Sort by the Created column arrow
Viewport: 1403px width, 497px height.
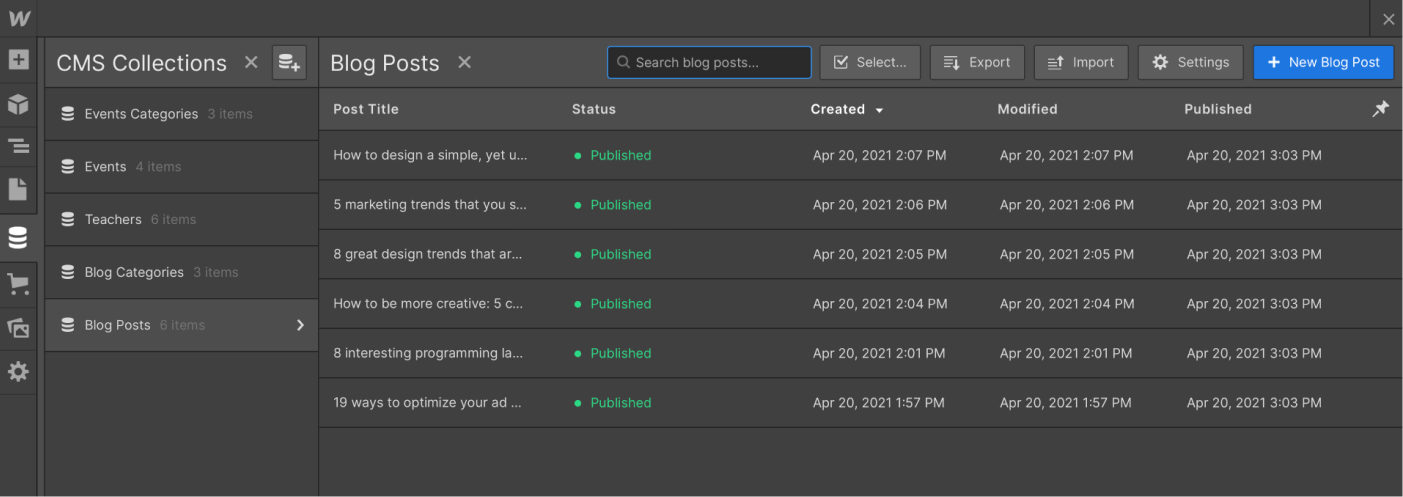879,110
